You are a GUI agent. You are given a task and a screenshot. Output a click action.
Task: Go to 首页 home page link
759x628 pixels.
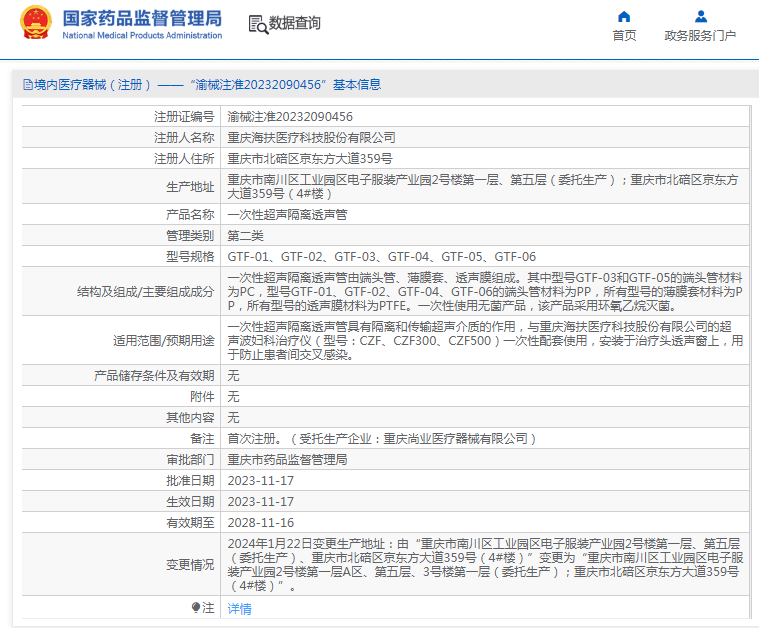(x=624, y=35)
